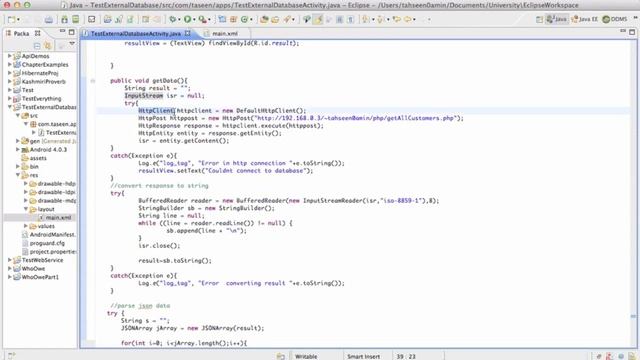Collapse the getData method fold marker
Screen dimensions: 640x360
[93, 81]
